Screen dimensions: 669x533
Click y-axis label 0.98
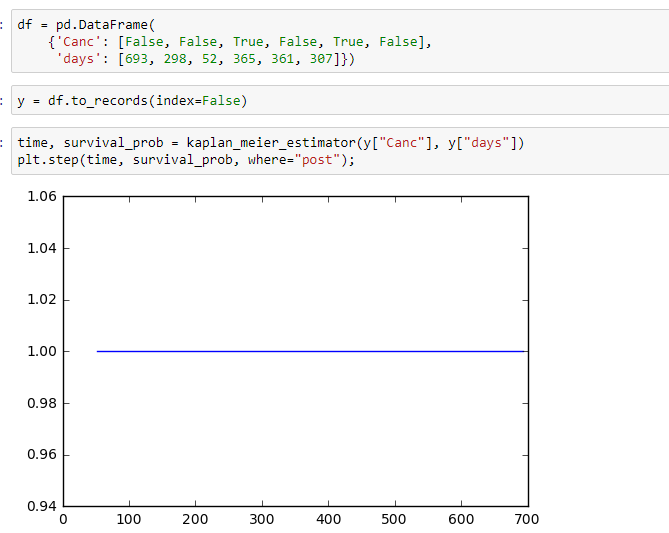(x=42, y=403)
